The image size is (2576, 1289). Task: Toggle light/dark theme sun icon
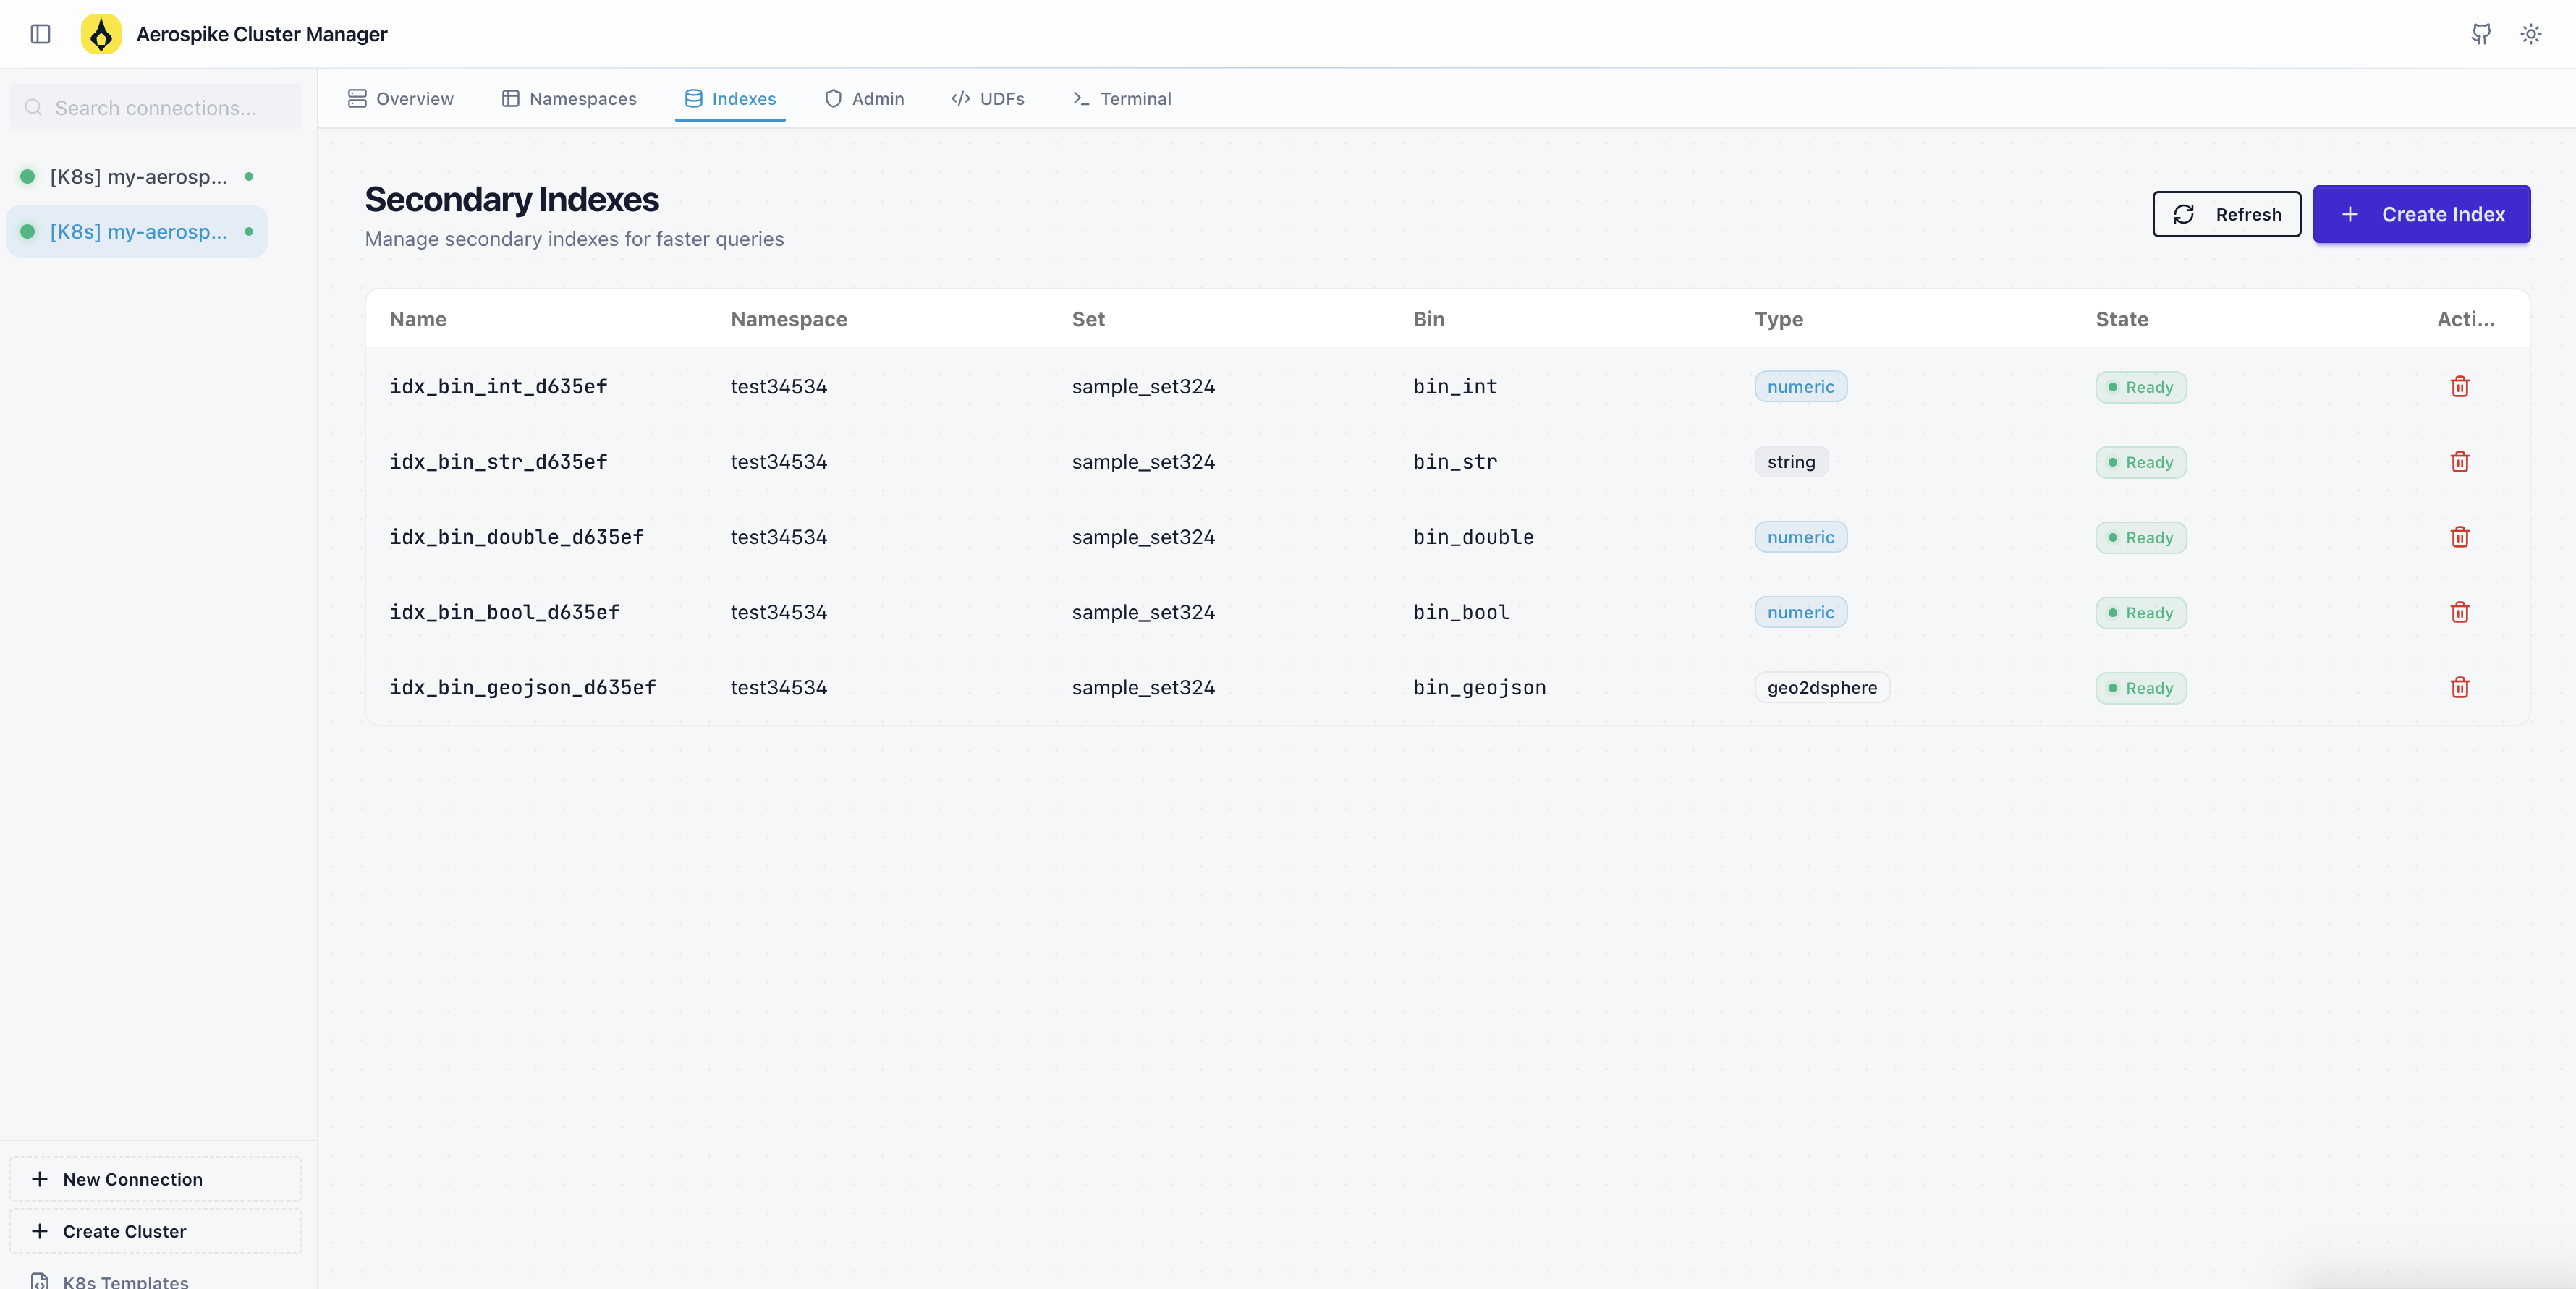coord(2531,34)
